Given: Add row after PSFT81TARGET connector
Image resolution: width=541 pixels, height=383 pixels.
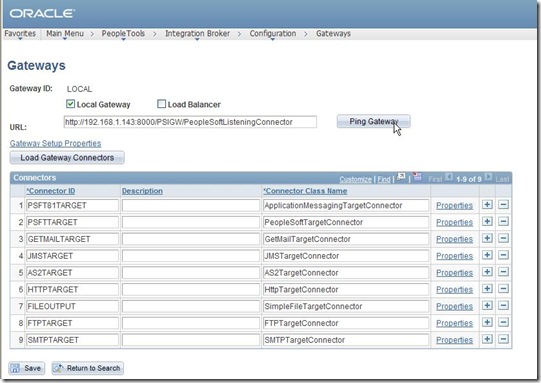Looking at the screenshot, I should coord(487,205).
